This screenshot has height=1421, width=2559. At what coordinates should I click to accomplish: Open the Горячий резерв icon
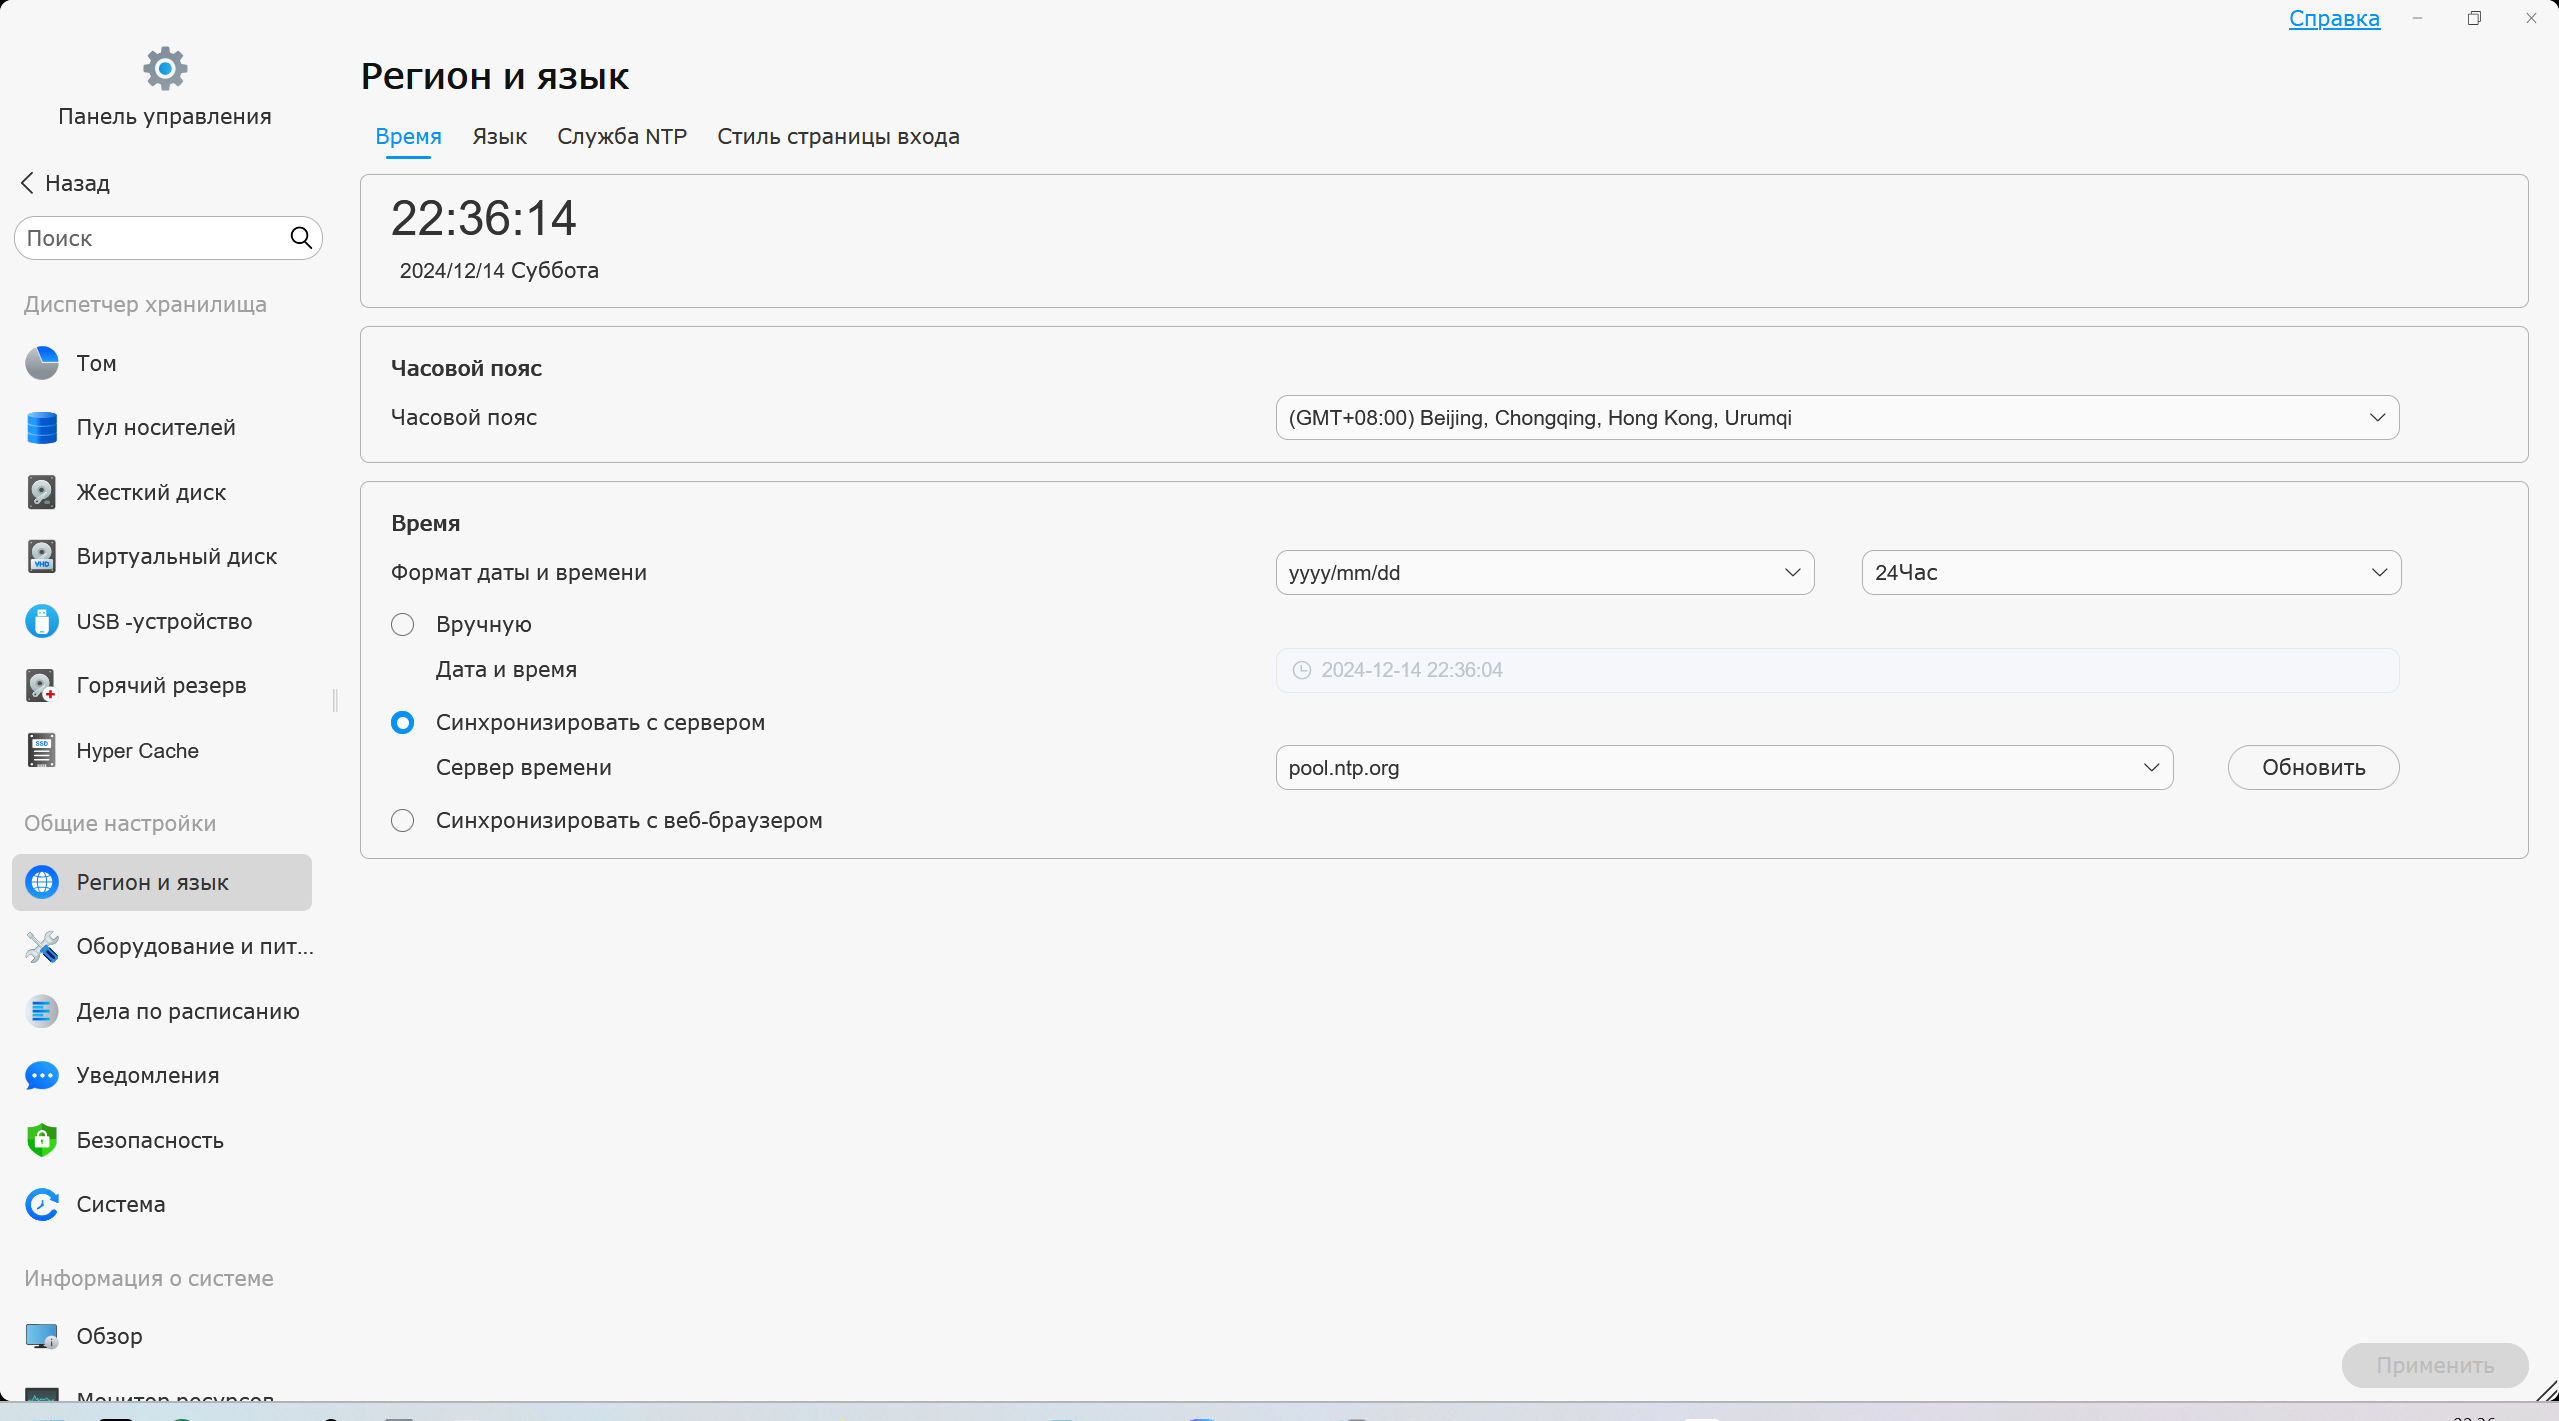click(x=42, y=685)
